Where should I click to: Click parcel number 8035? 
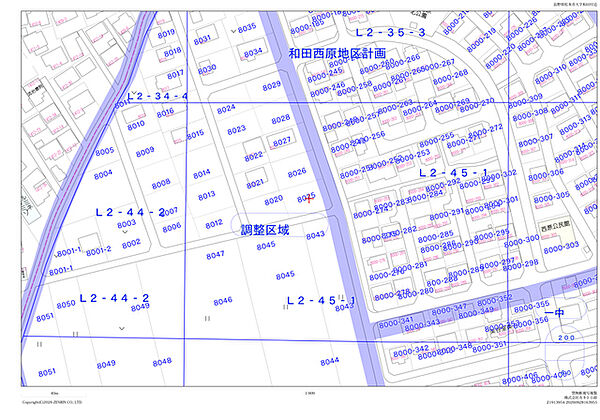pos(247,28)
